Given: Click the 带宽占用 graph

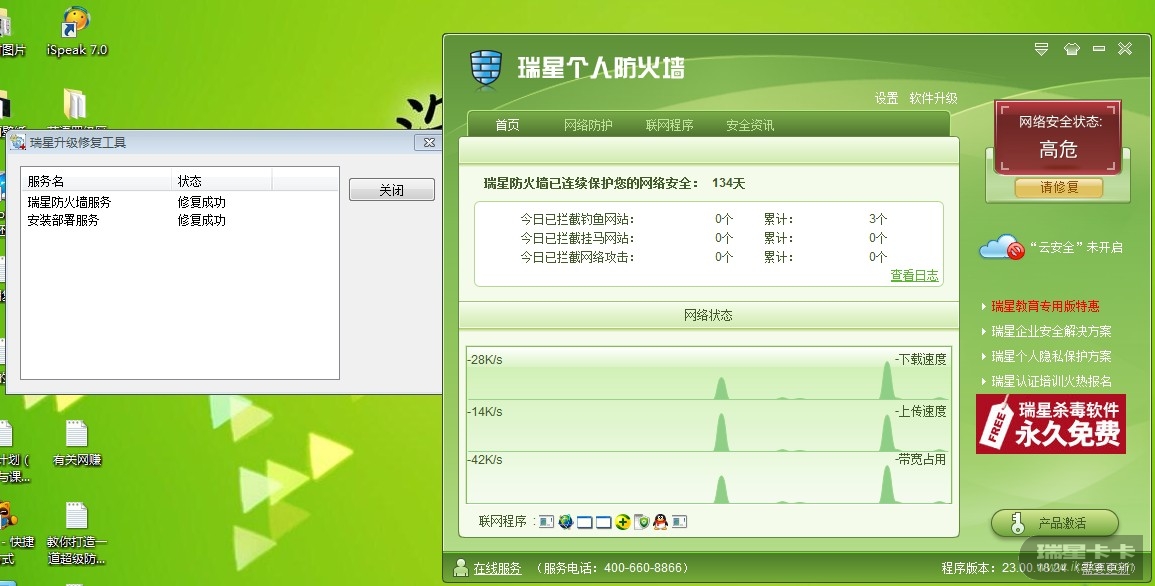Looking at the screenshot, I should 708,479.
